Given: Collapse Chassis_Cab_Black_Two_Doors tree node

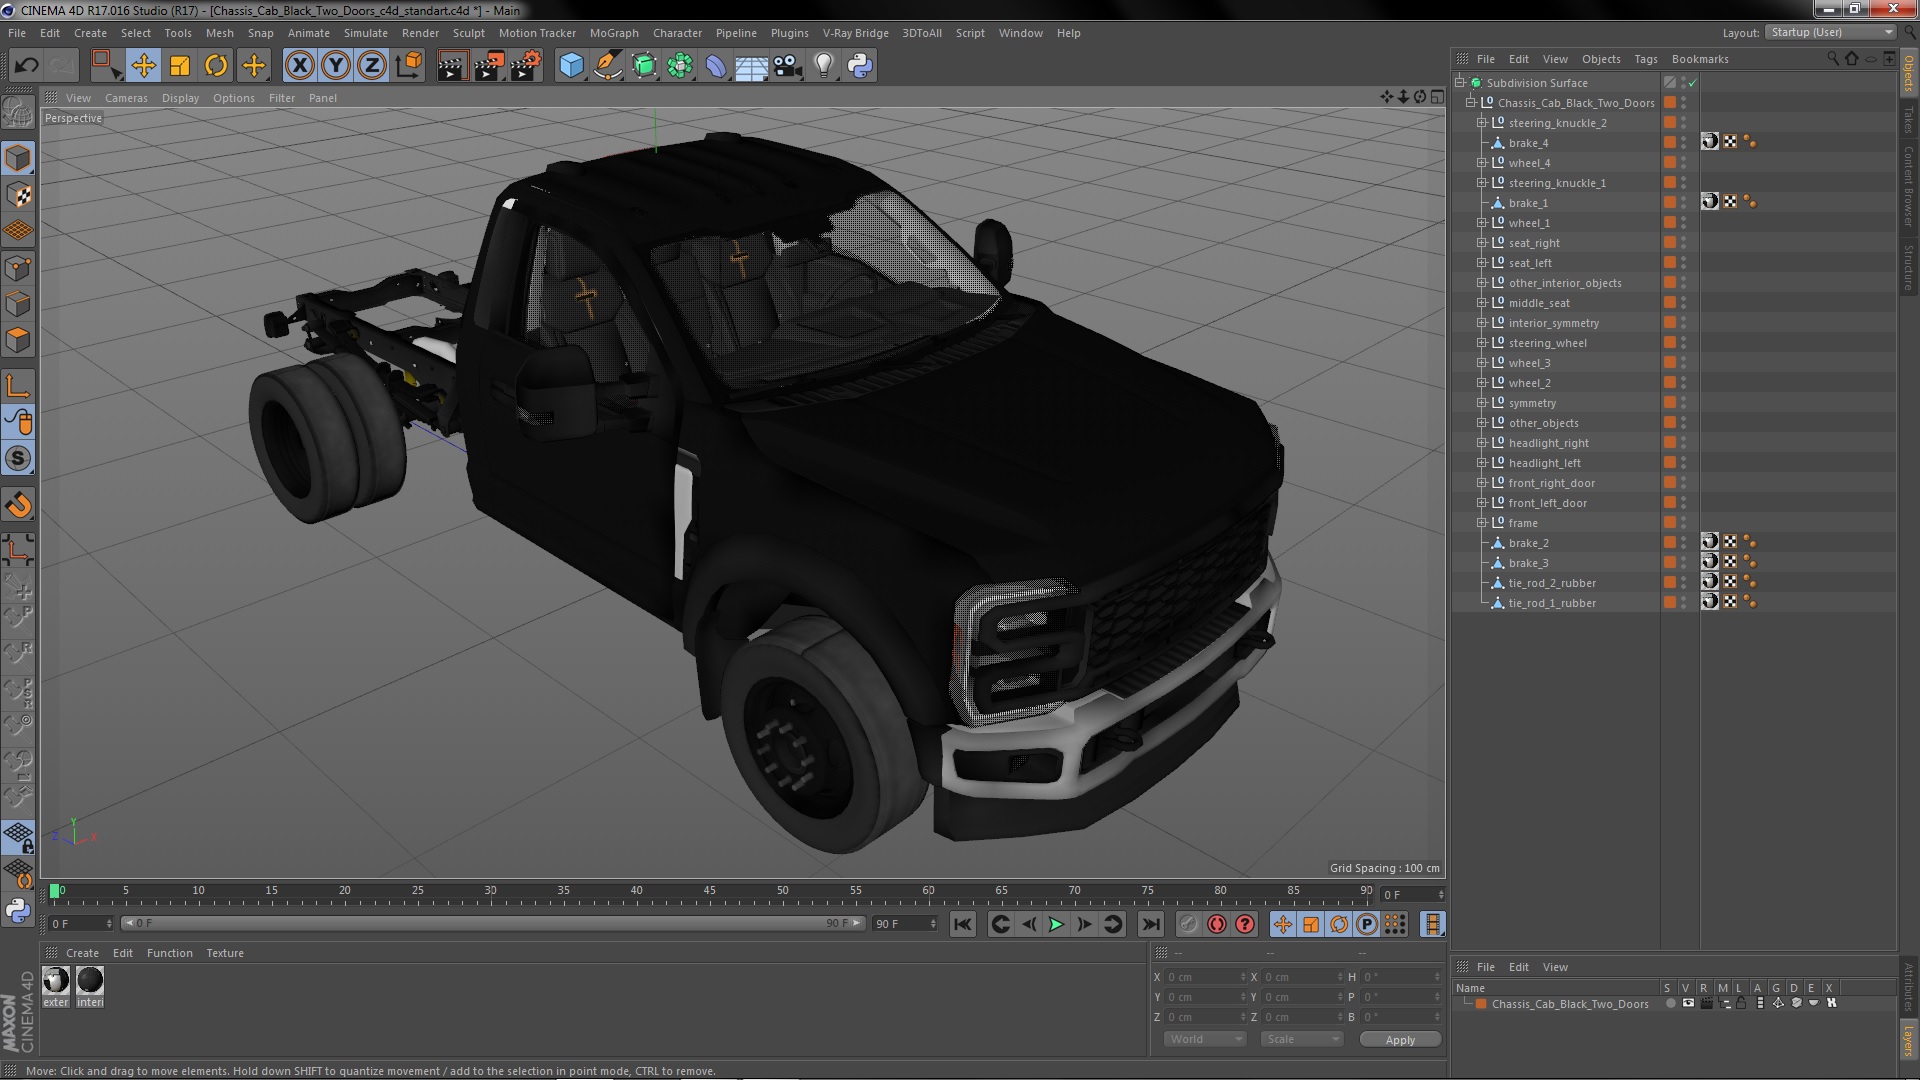Looking at the screenshot, I should tap(1471, 103).
